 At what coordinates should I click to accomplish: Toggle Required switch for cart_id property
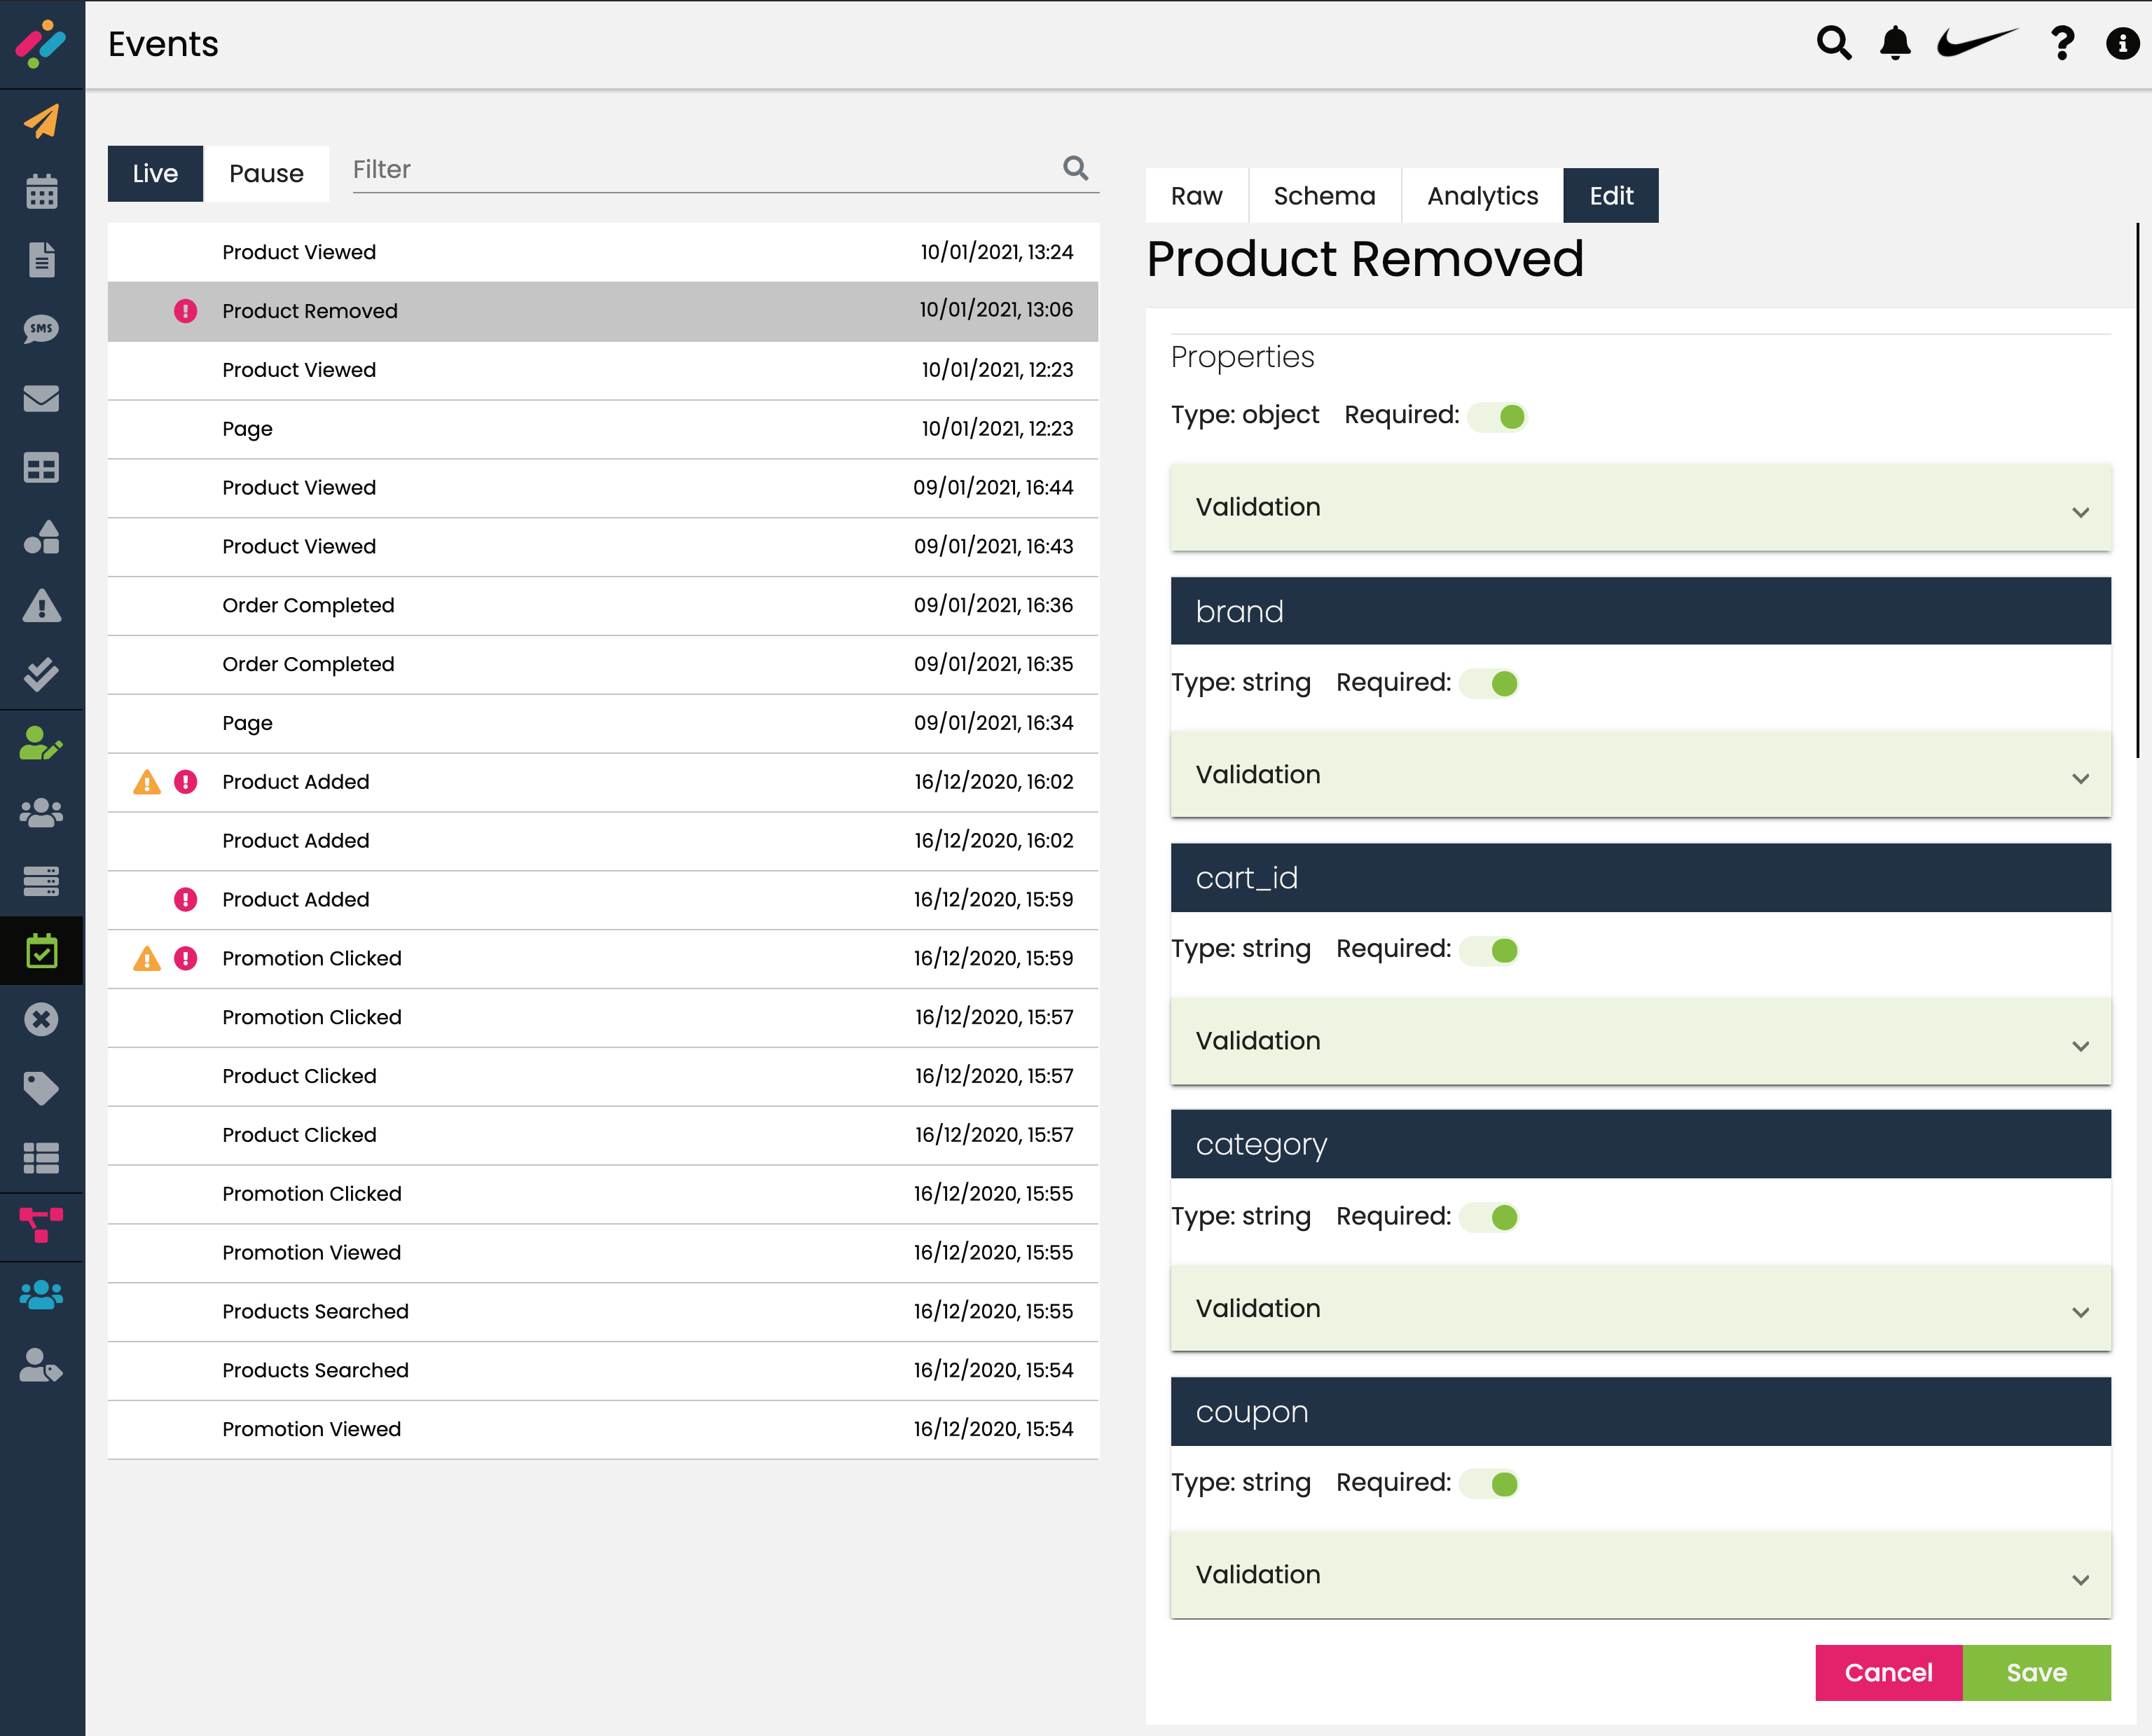pos(1491,950)
